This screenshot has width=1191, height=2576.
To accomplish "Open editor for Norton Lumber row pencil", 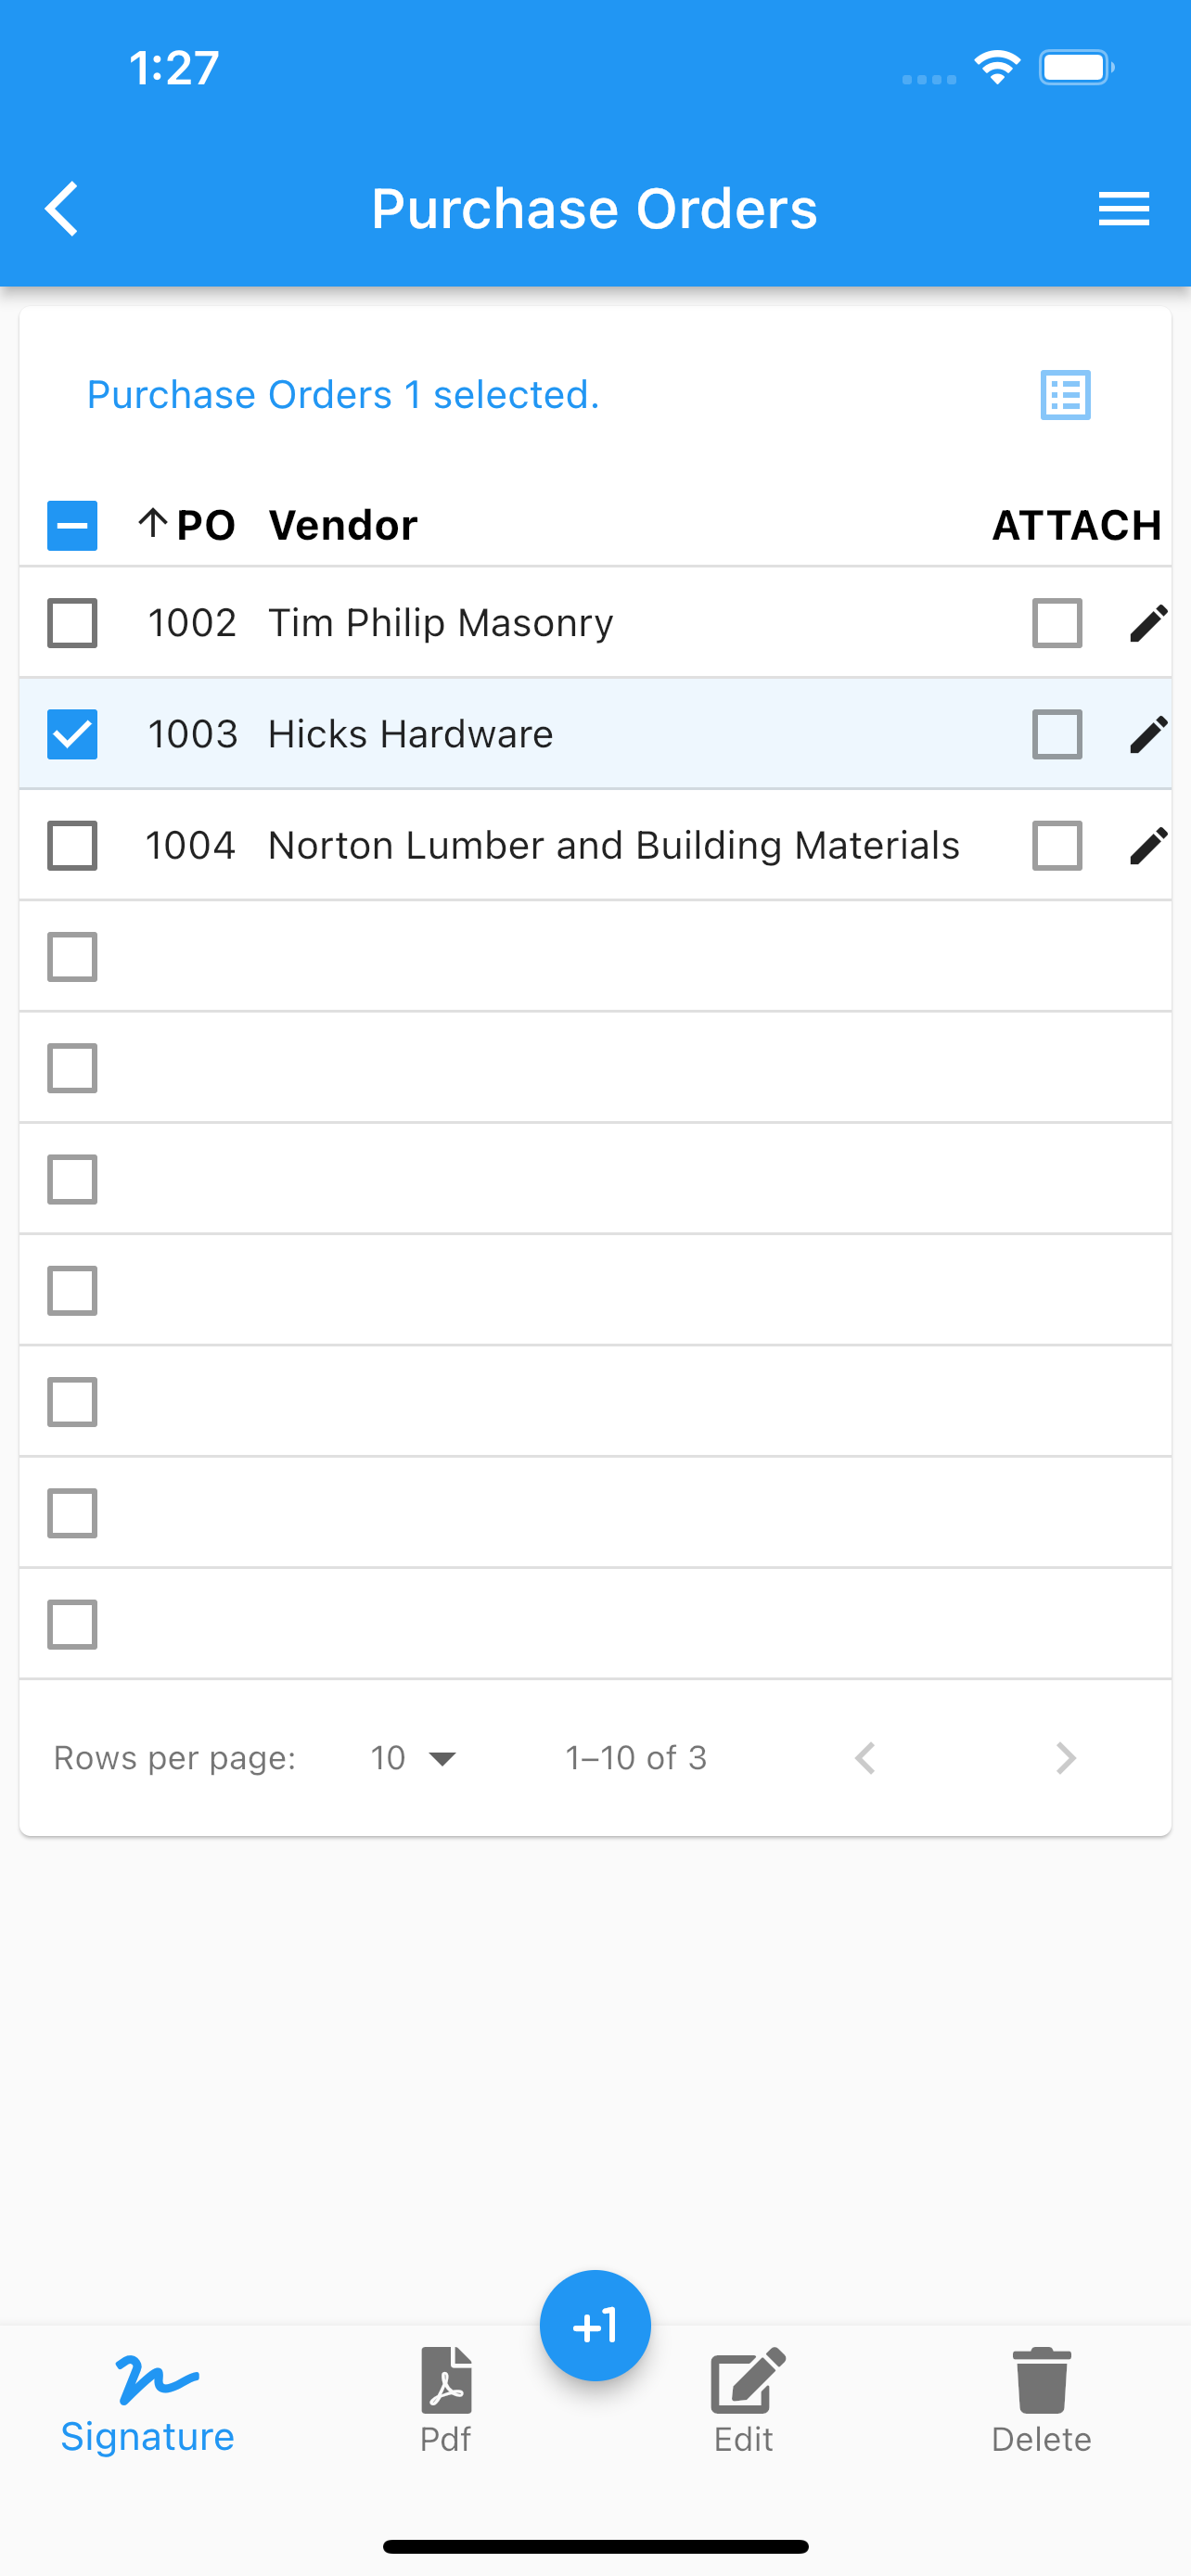I will tap(1148, 846).
